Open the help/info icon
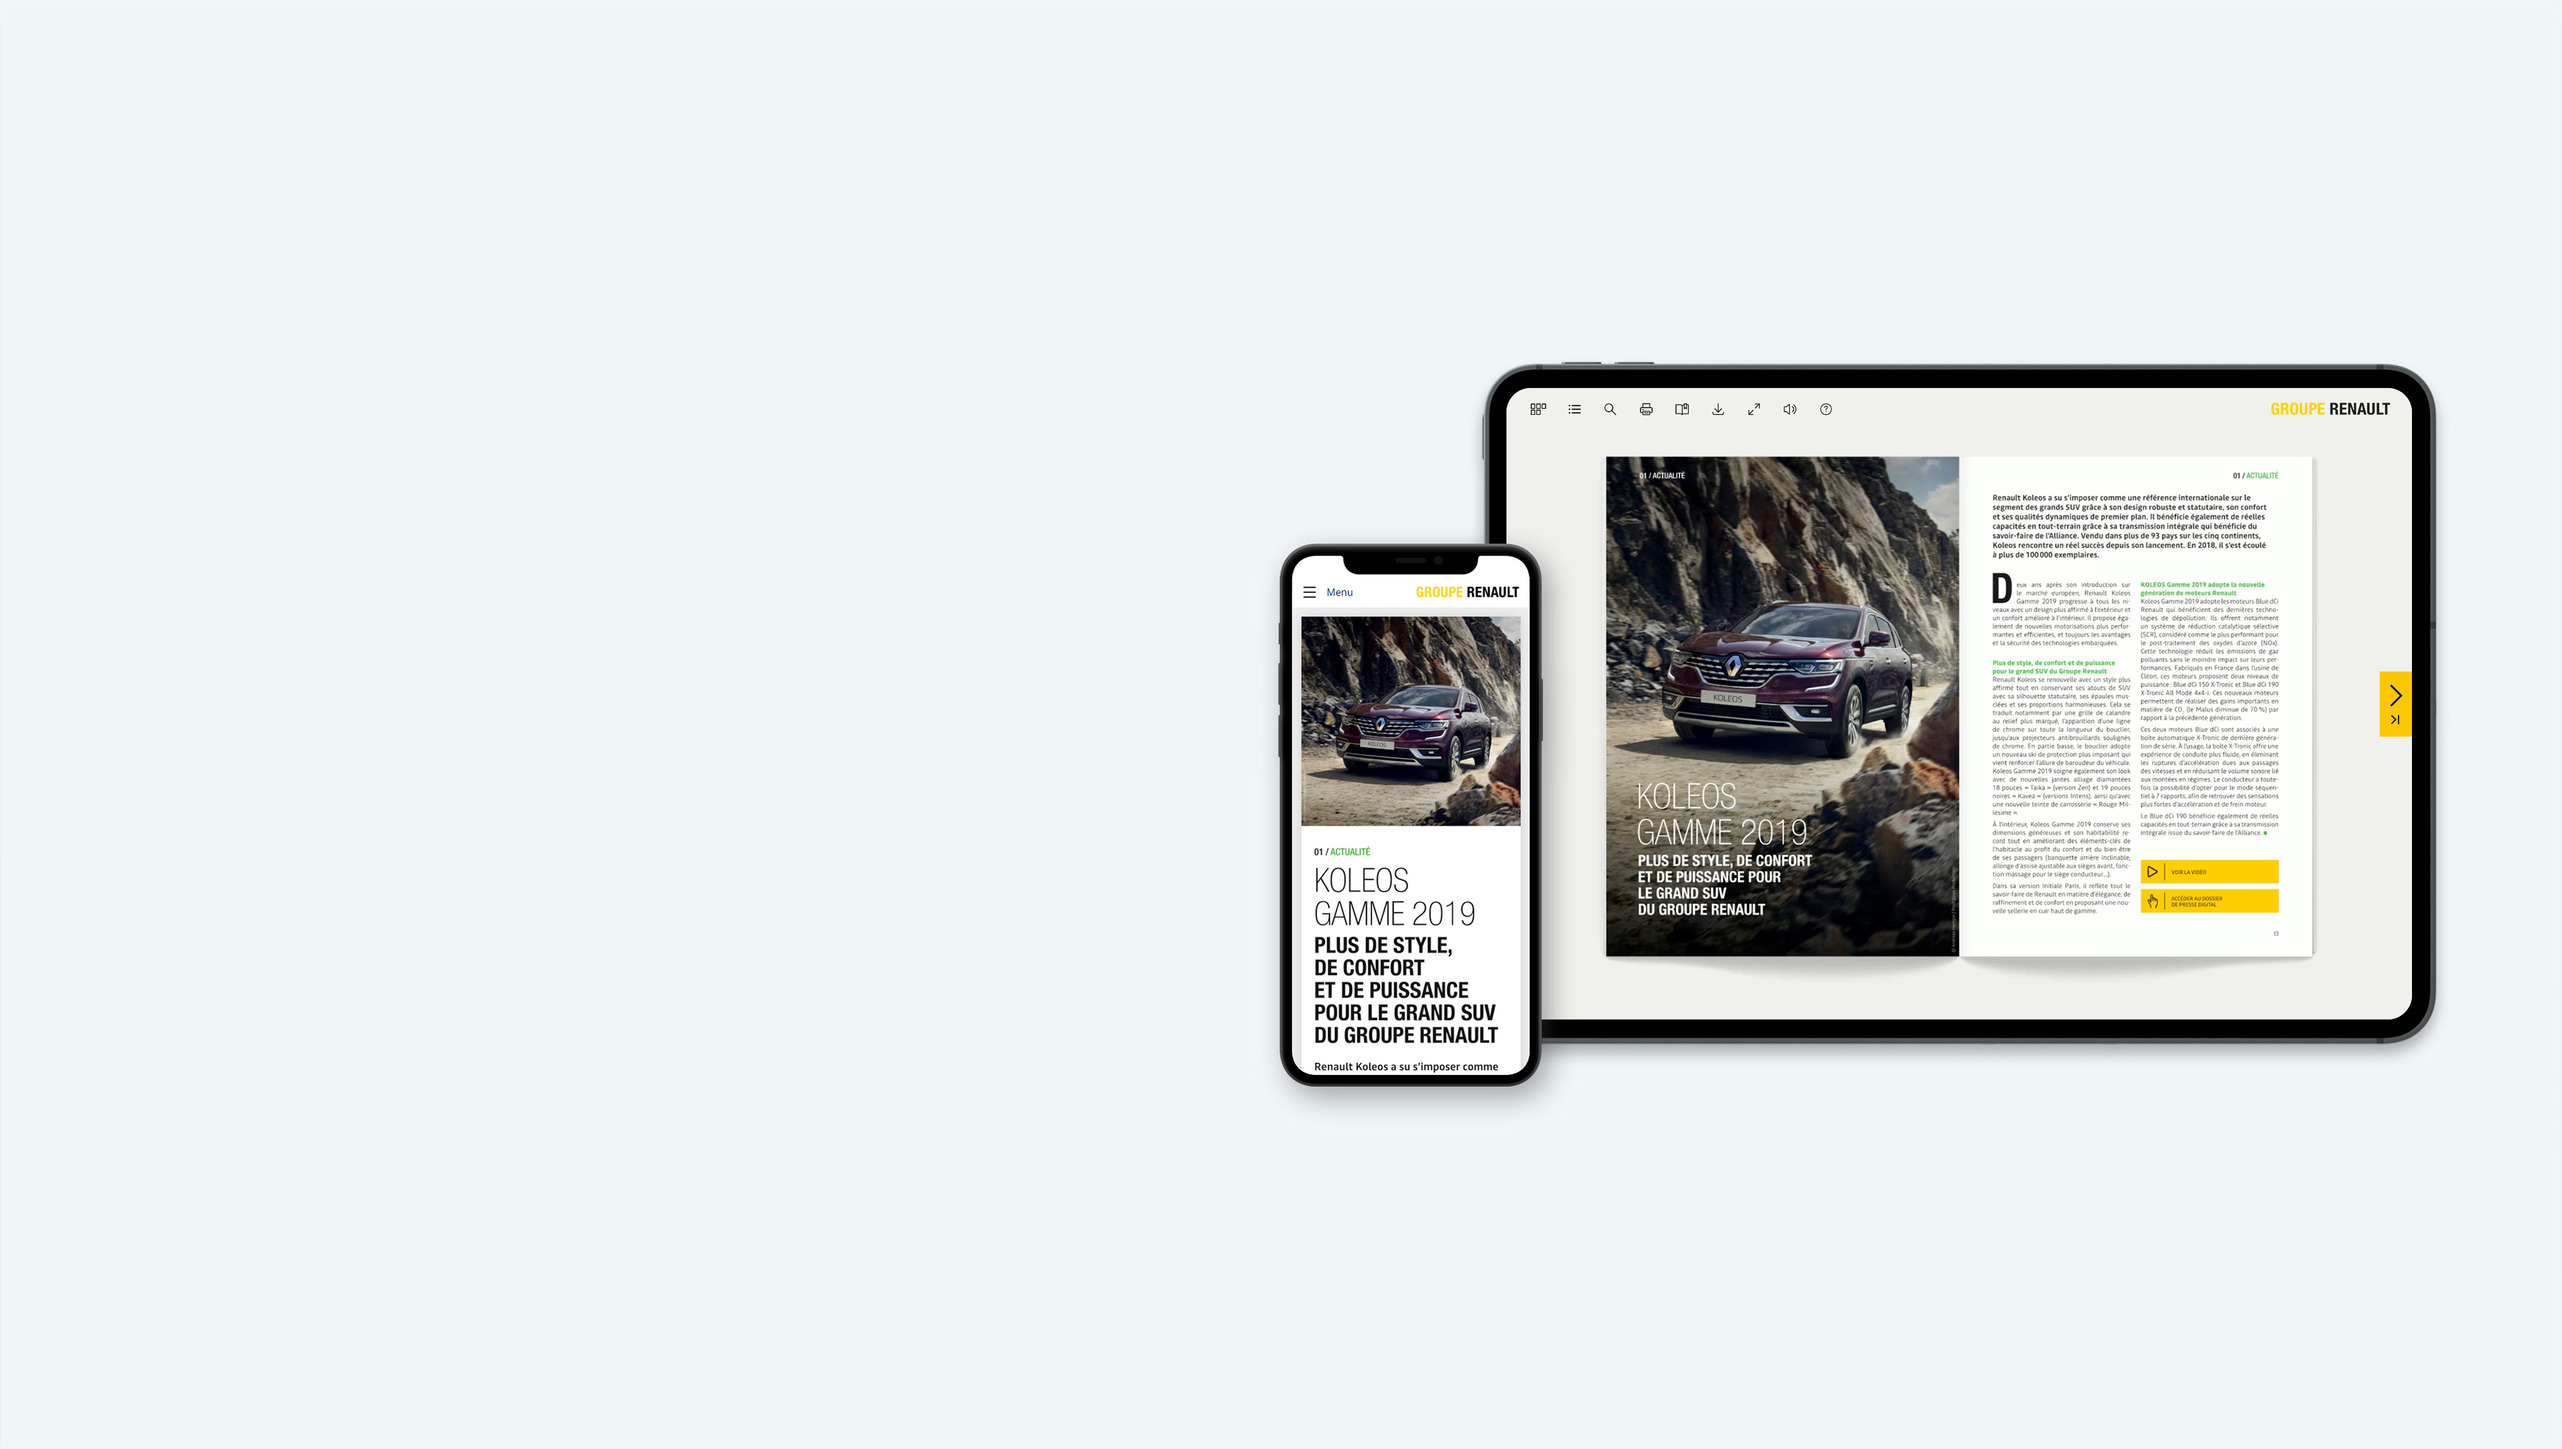 pos(1825,408)
